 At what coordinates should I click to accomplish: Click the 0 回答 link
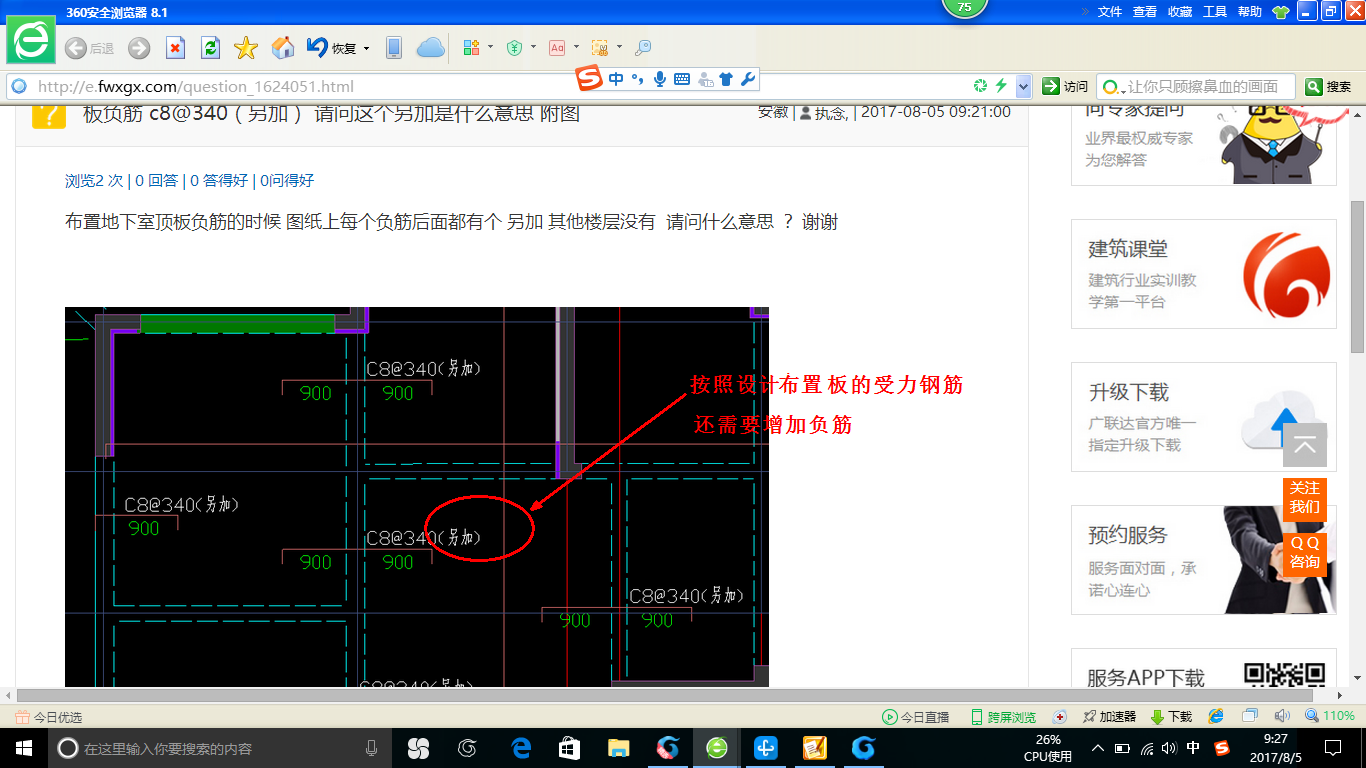(157, 180)
